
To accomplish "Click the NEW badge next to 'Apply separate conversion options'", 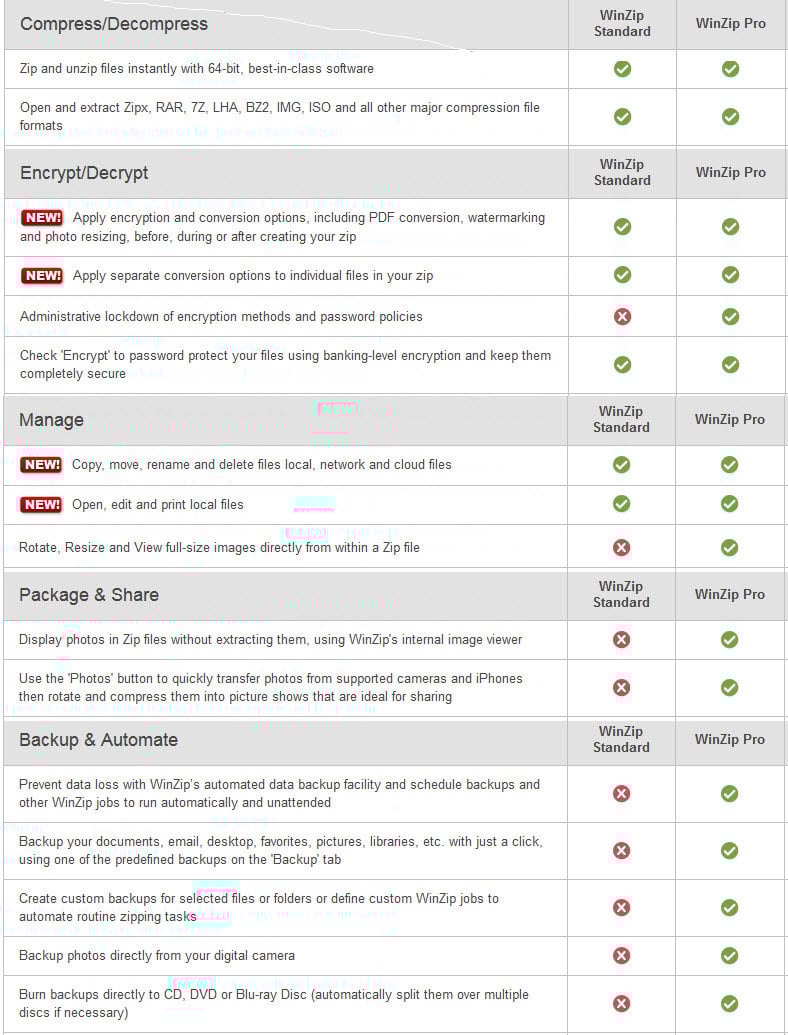I will point(42,275).
